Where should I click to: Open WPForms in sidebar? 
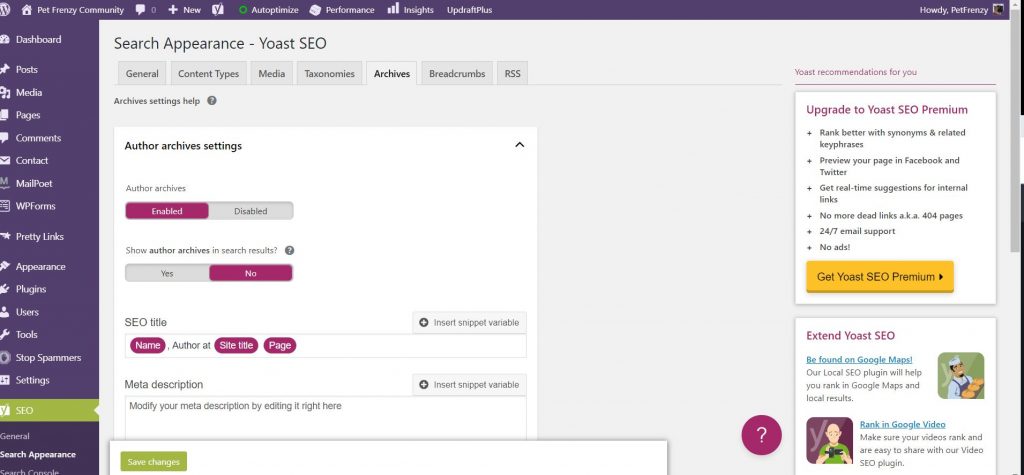pos(35,206)
